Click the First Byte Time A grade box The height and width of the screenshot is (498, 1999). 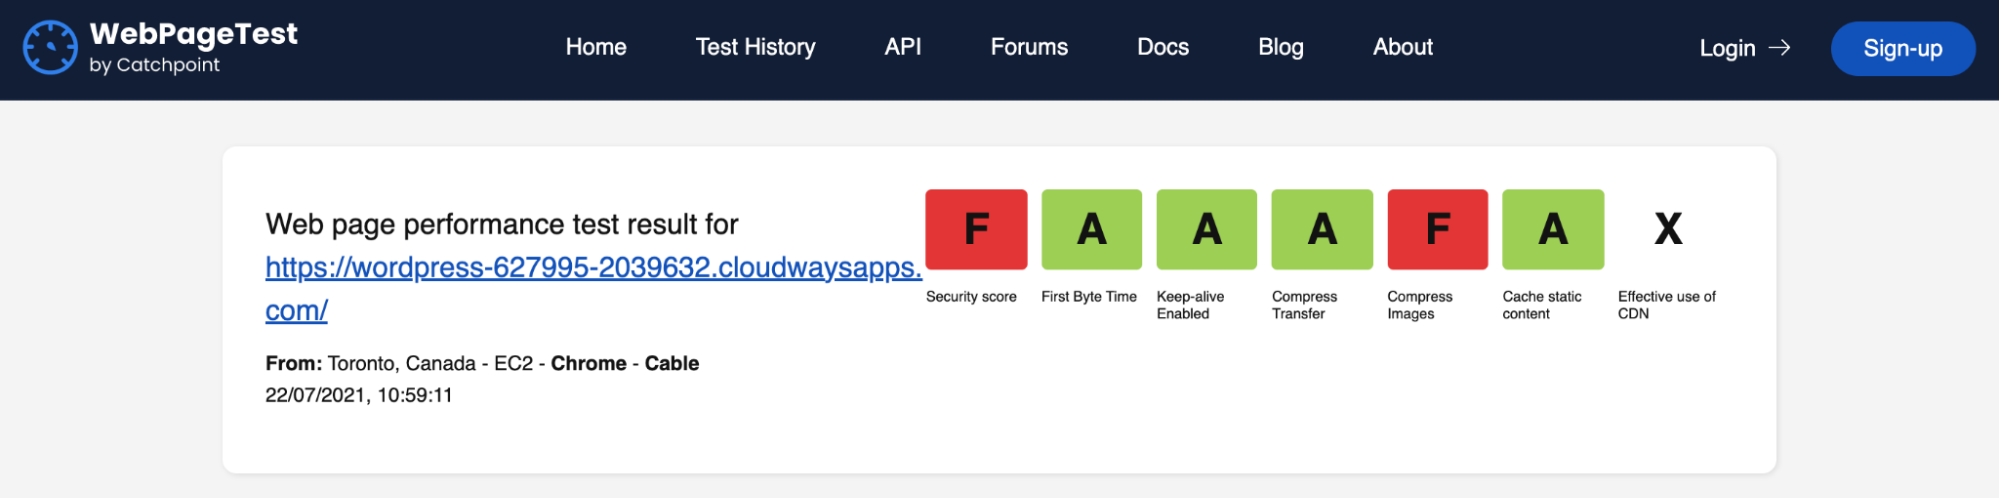click(1092, 229)
